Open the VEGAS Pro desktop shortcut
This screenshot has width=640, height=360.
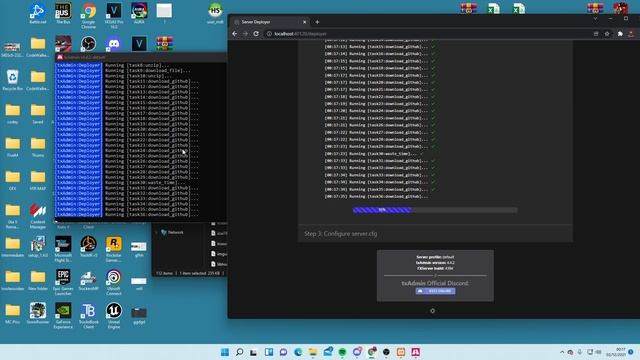[114, 16]
